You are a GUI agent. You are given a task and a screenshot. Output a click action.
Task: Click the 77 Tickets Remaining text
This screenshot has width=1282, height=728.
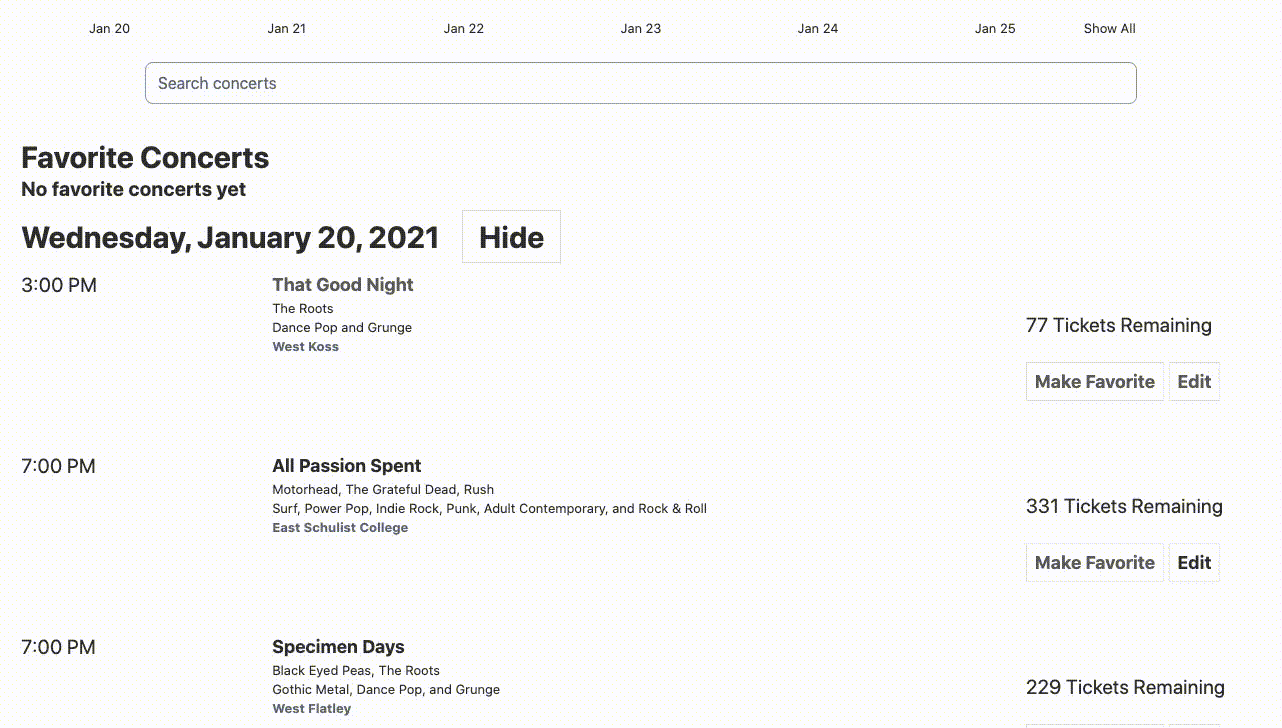pos(1118,325)
